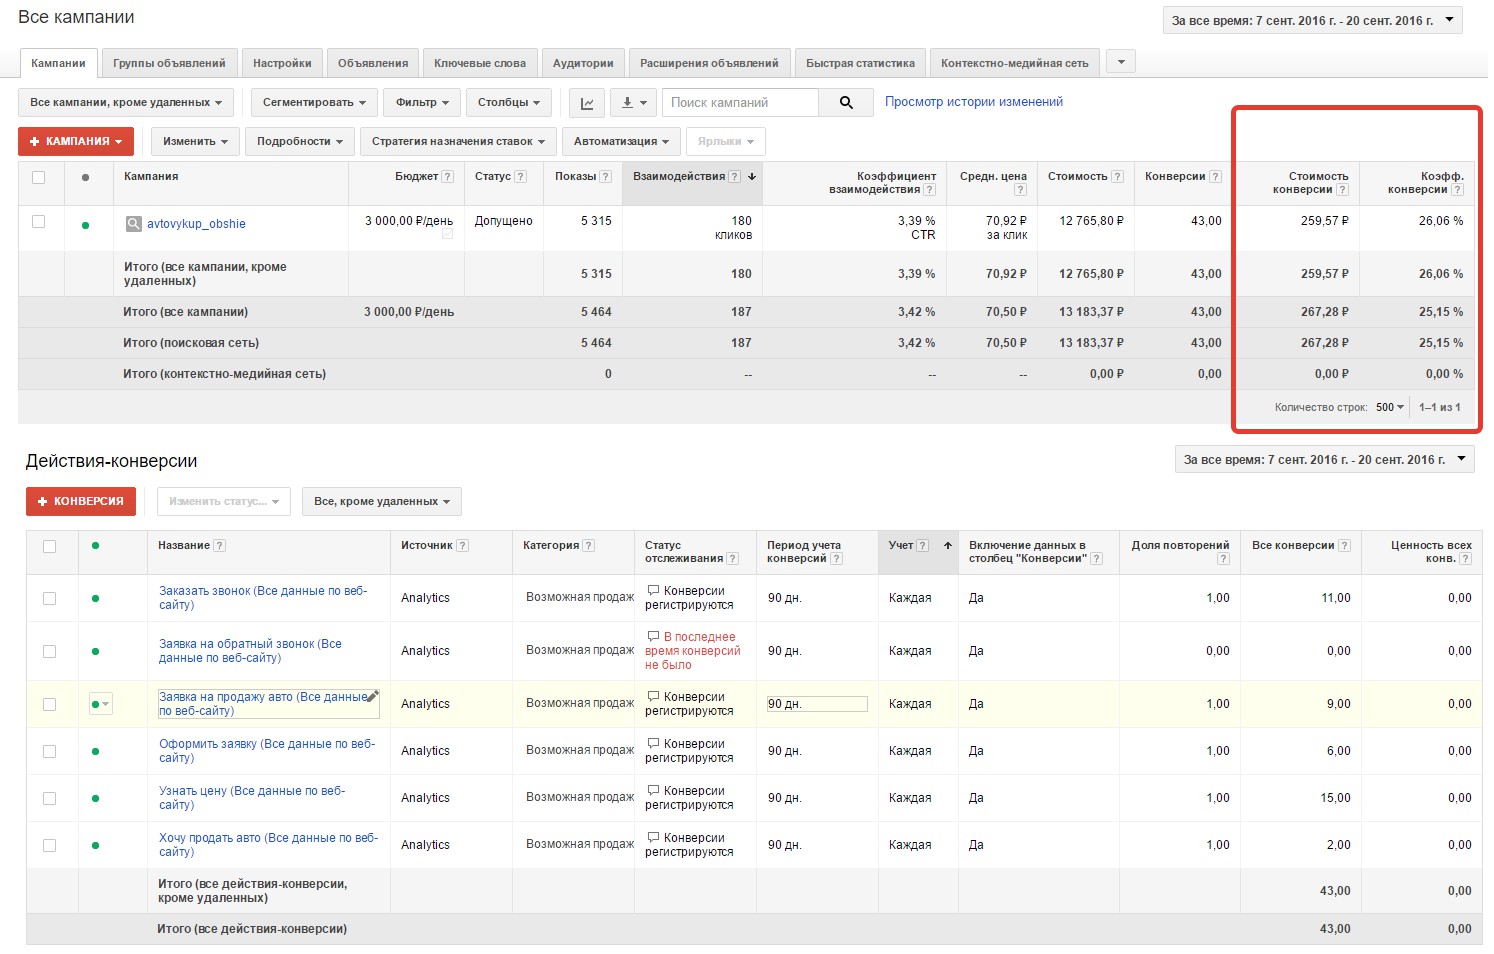1494x954 pixels.
Task: Click the chart graph icon button
Action: click(587, 103)
